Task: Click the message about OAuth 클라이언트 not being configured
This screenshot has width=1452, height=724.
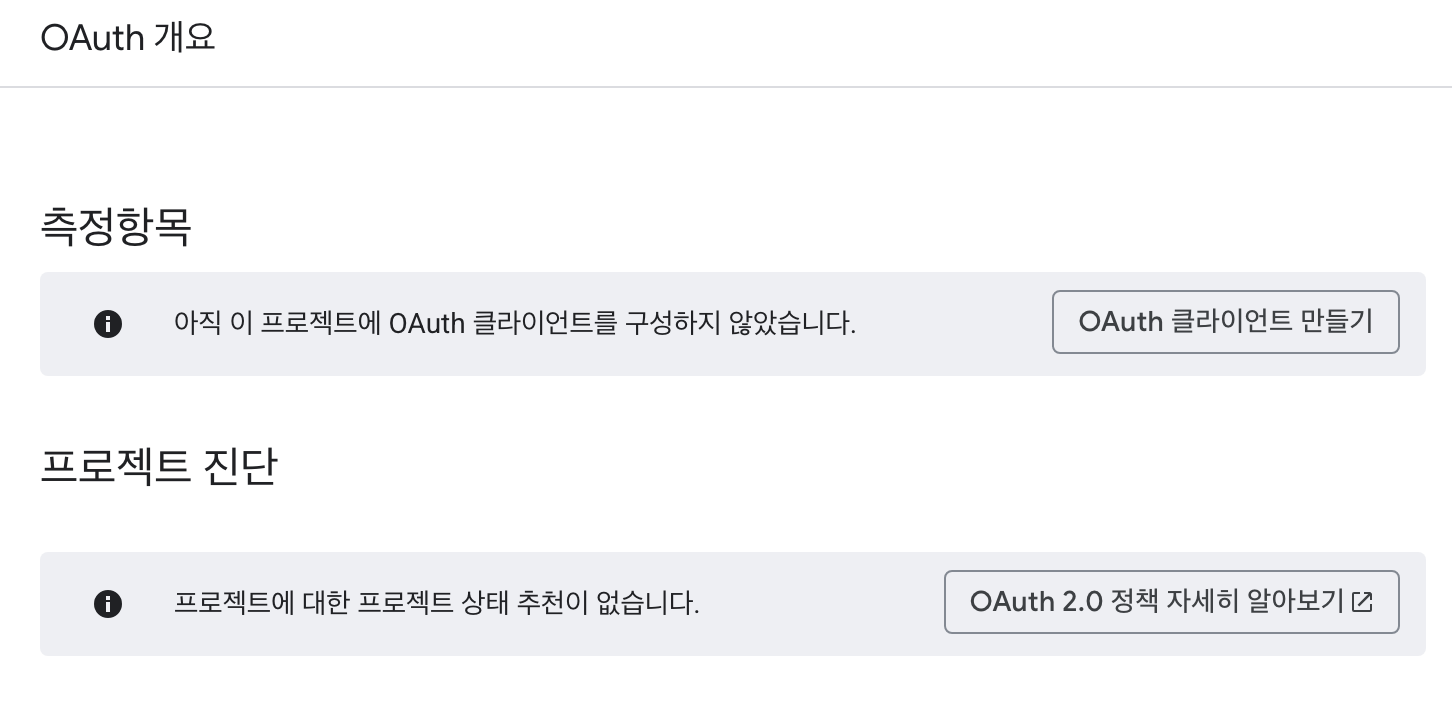Action: point(514,324)
